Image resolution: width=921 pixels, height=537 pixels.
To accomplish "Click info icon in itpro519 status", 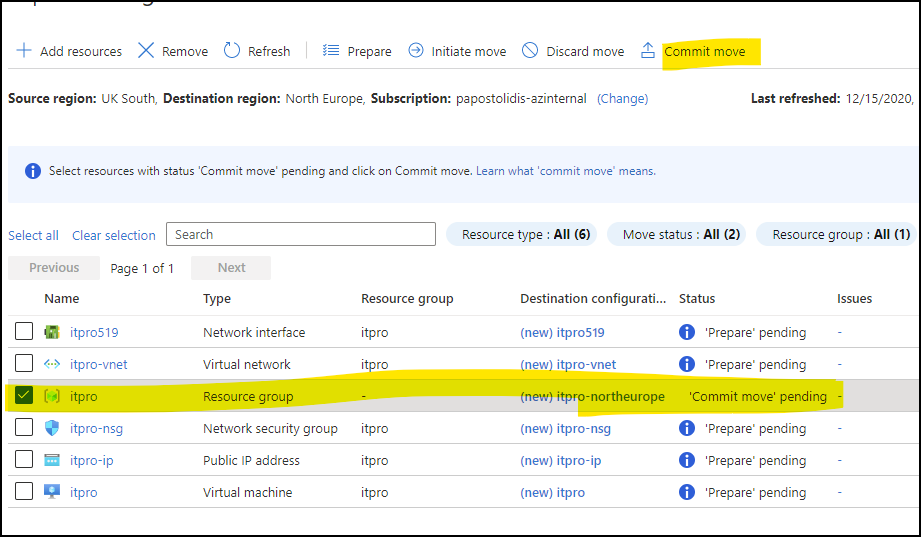I will pyautogui.click(x=687, y=332).
